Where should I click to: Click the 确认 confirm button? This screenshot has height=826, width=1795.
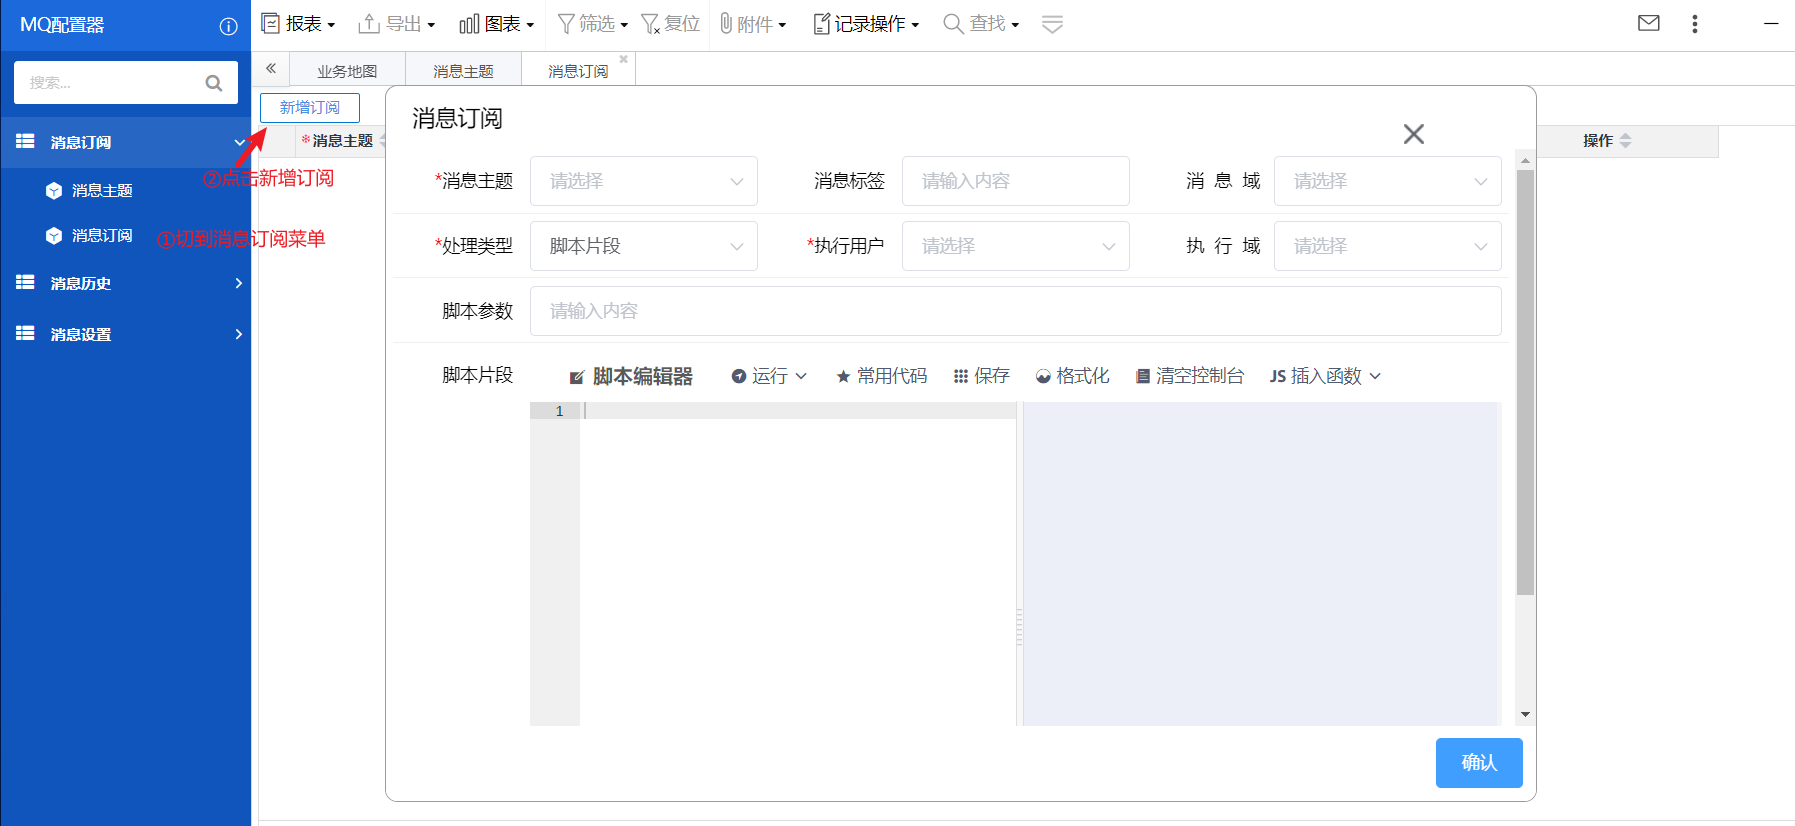[x=1479, y=763]
